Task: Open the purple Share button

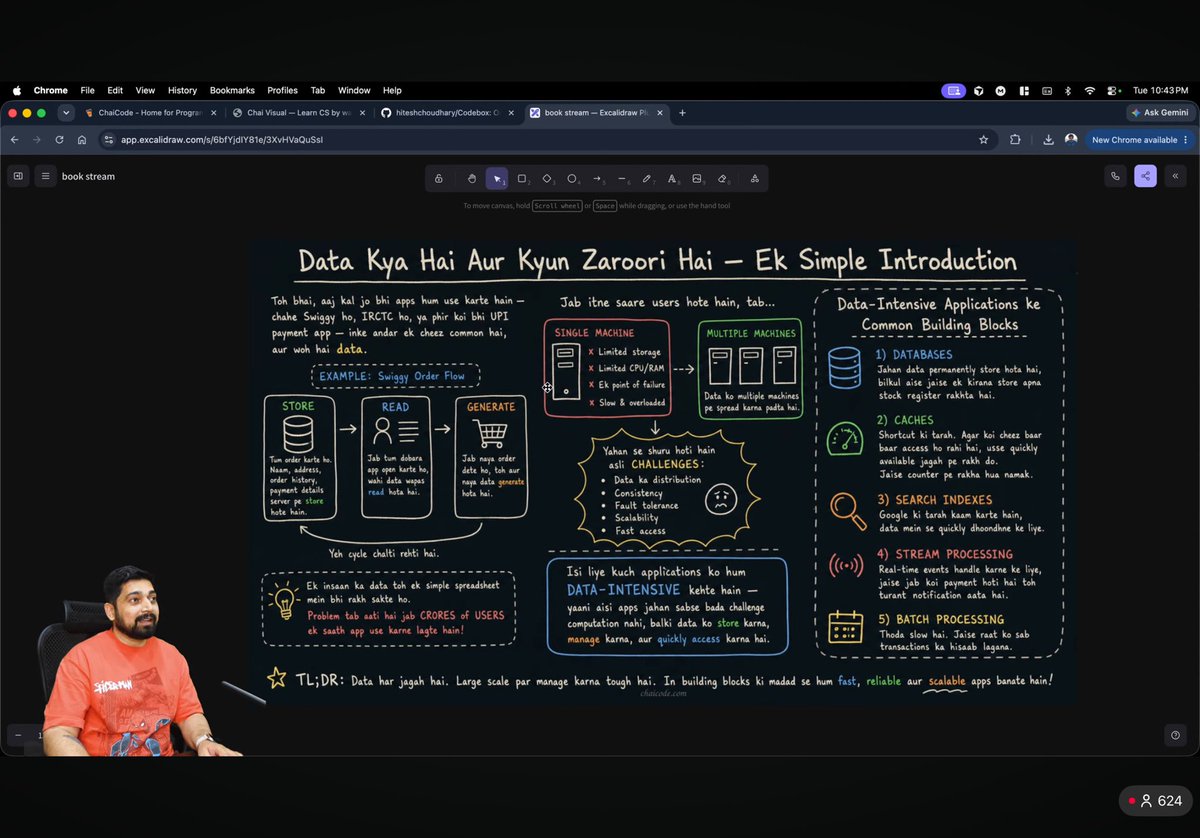Action: tap(1145, 176)
